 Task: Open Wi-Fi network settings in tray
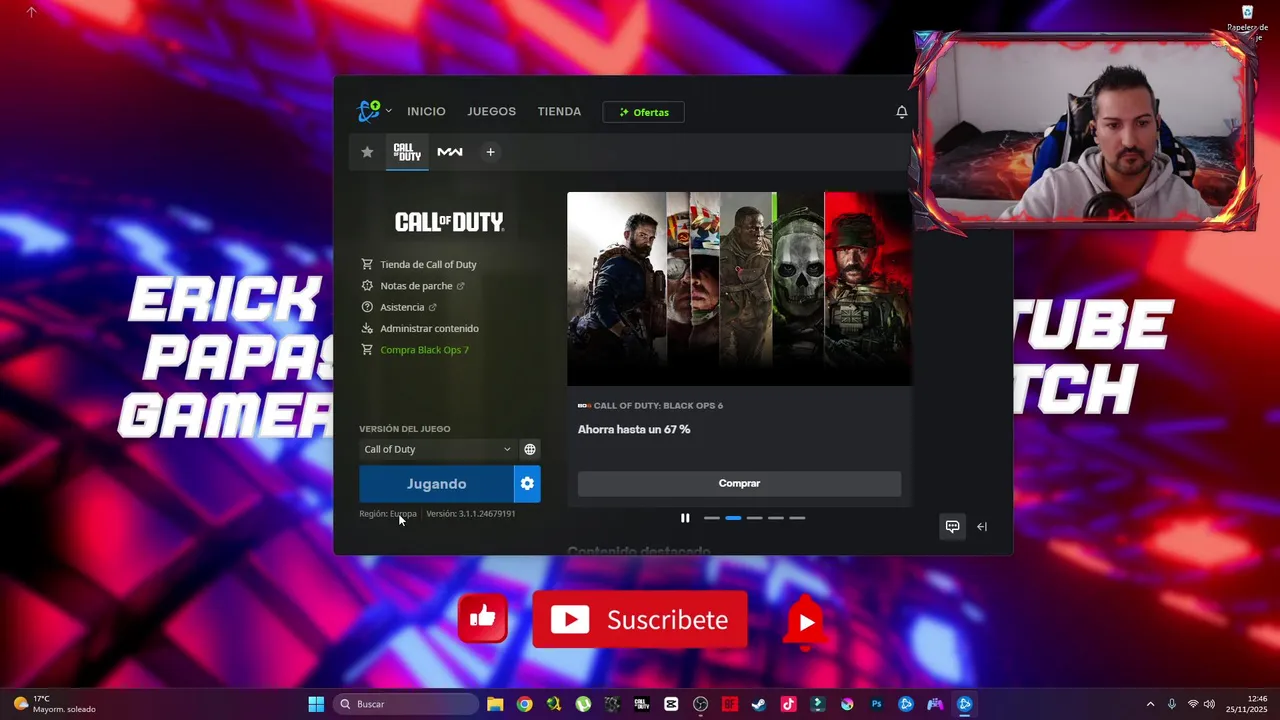point(1192,704)
